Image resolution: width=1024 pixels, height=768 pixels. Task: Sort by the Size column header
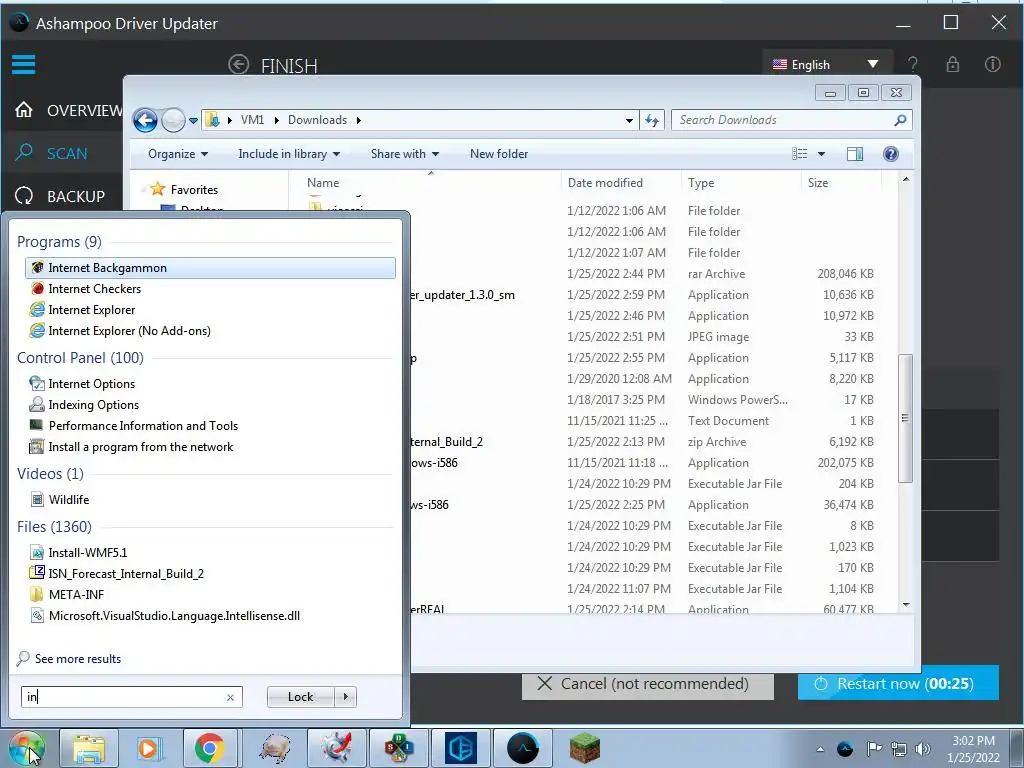841,183
